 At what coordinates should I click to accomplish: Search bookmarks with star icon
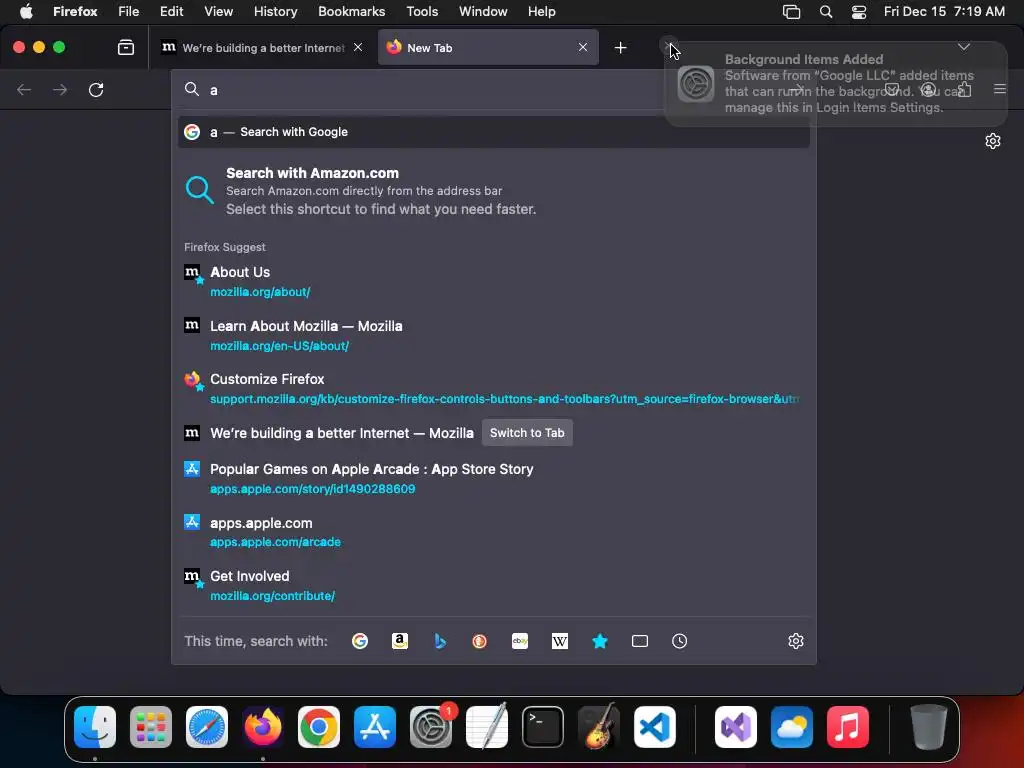[600, 641]
